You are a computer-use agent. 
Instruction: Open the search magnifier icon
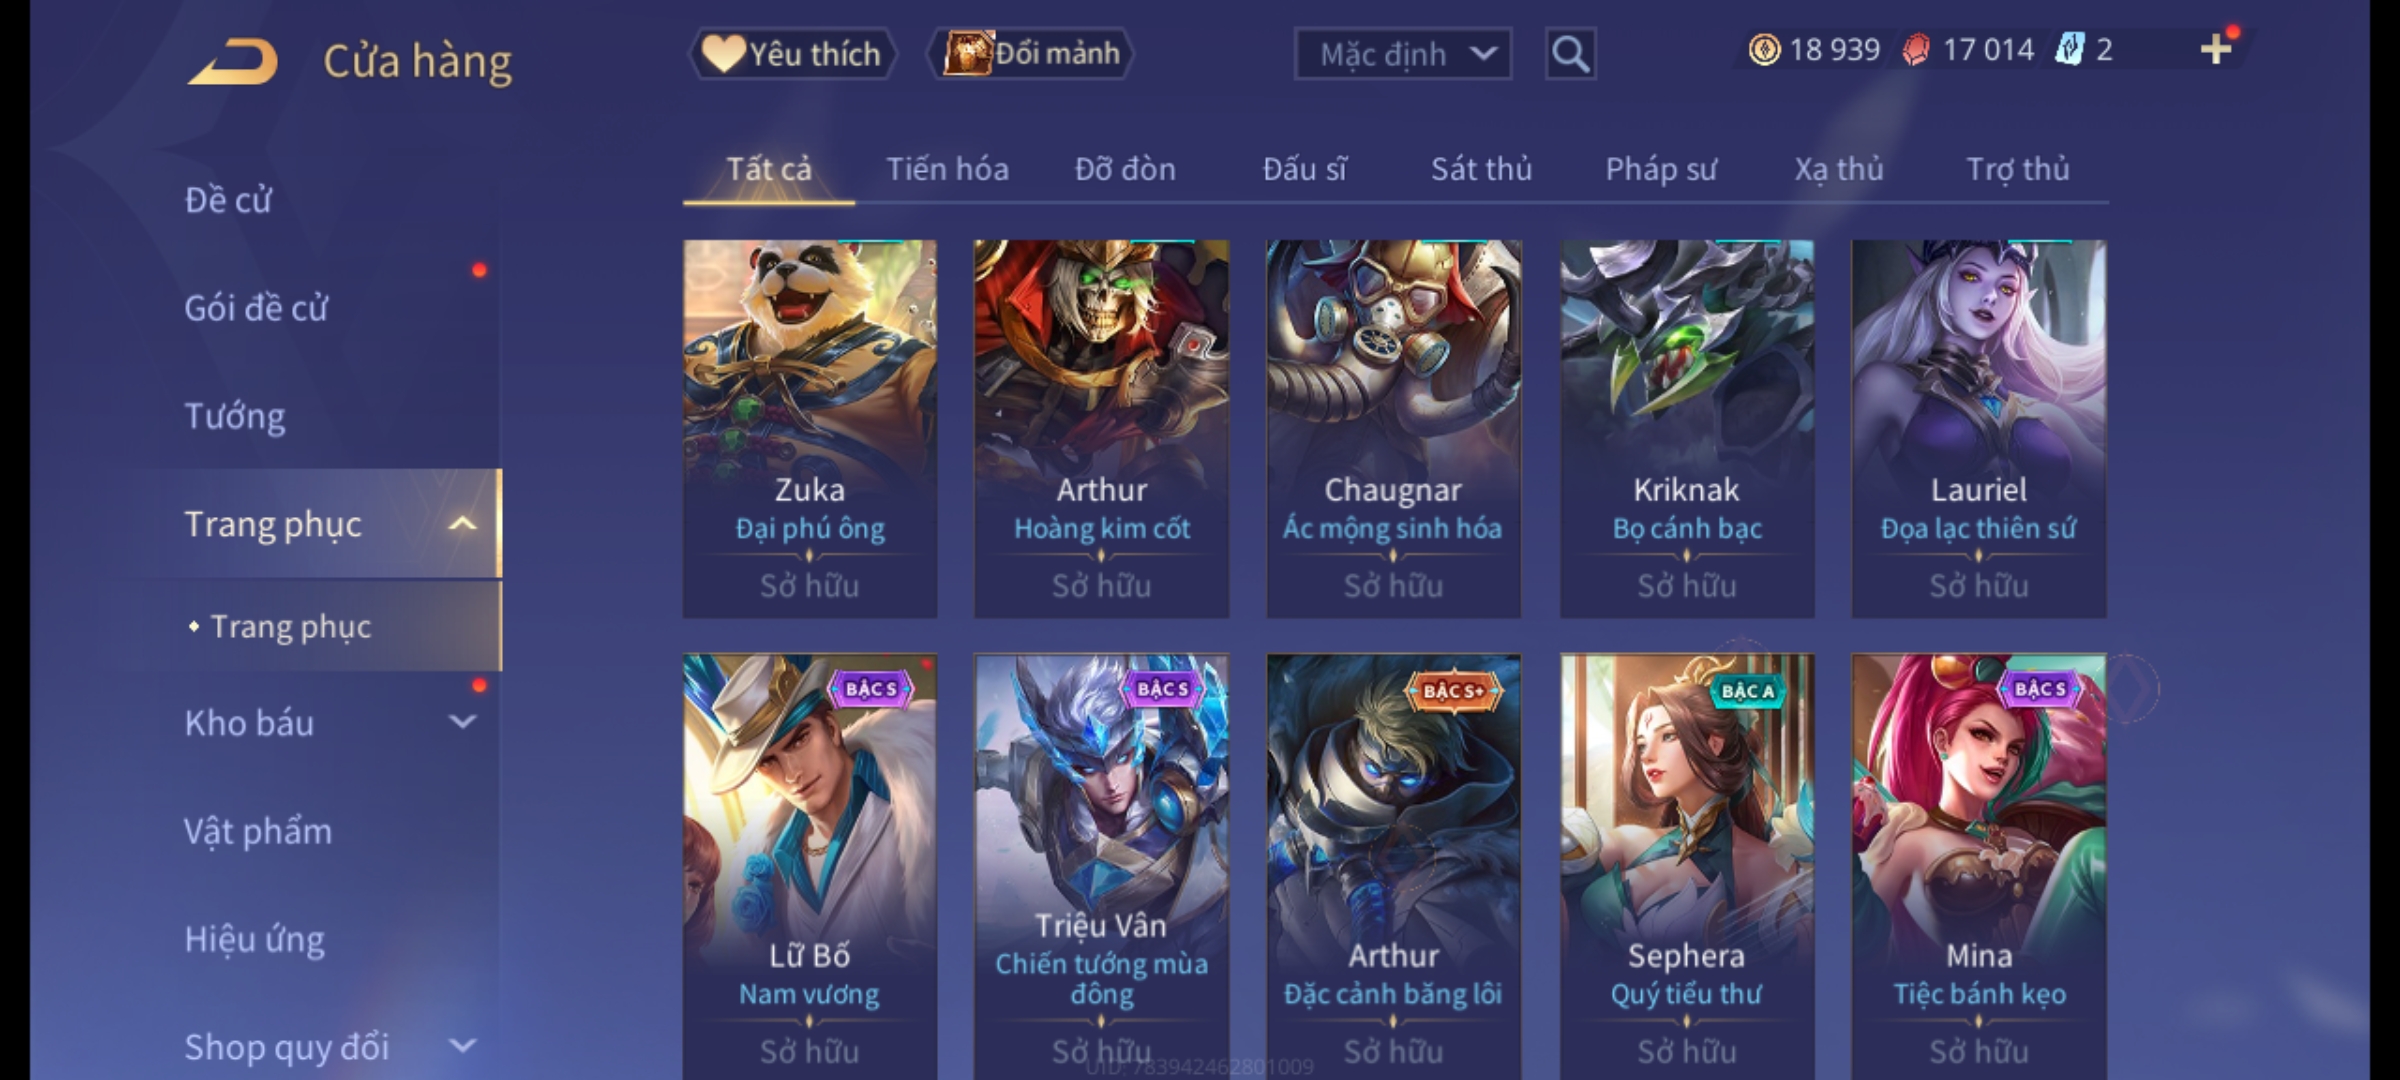(x=1570, y=54)
